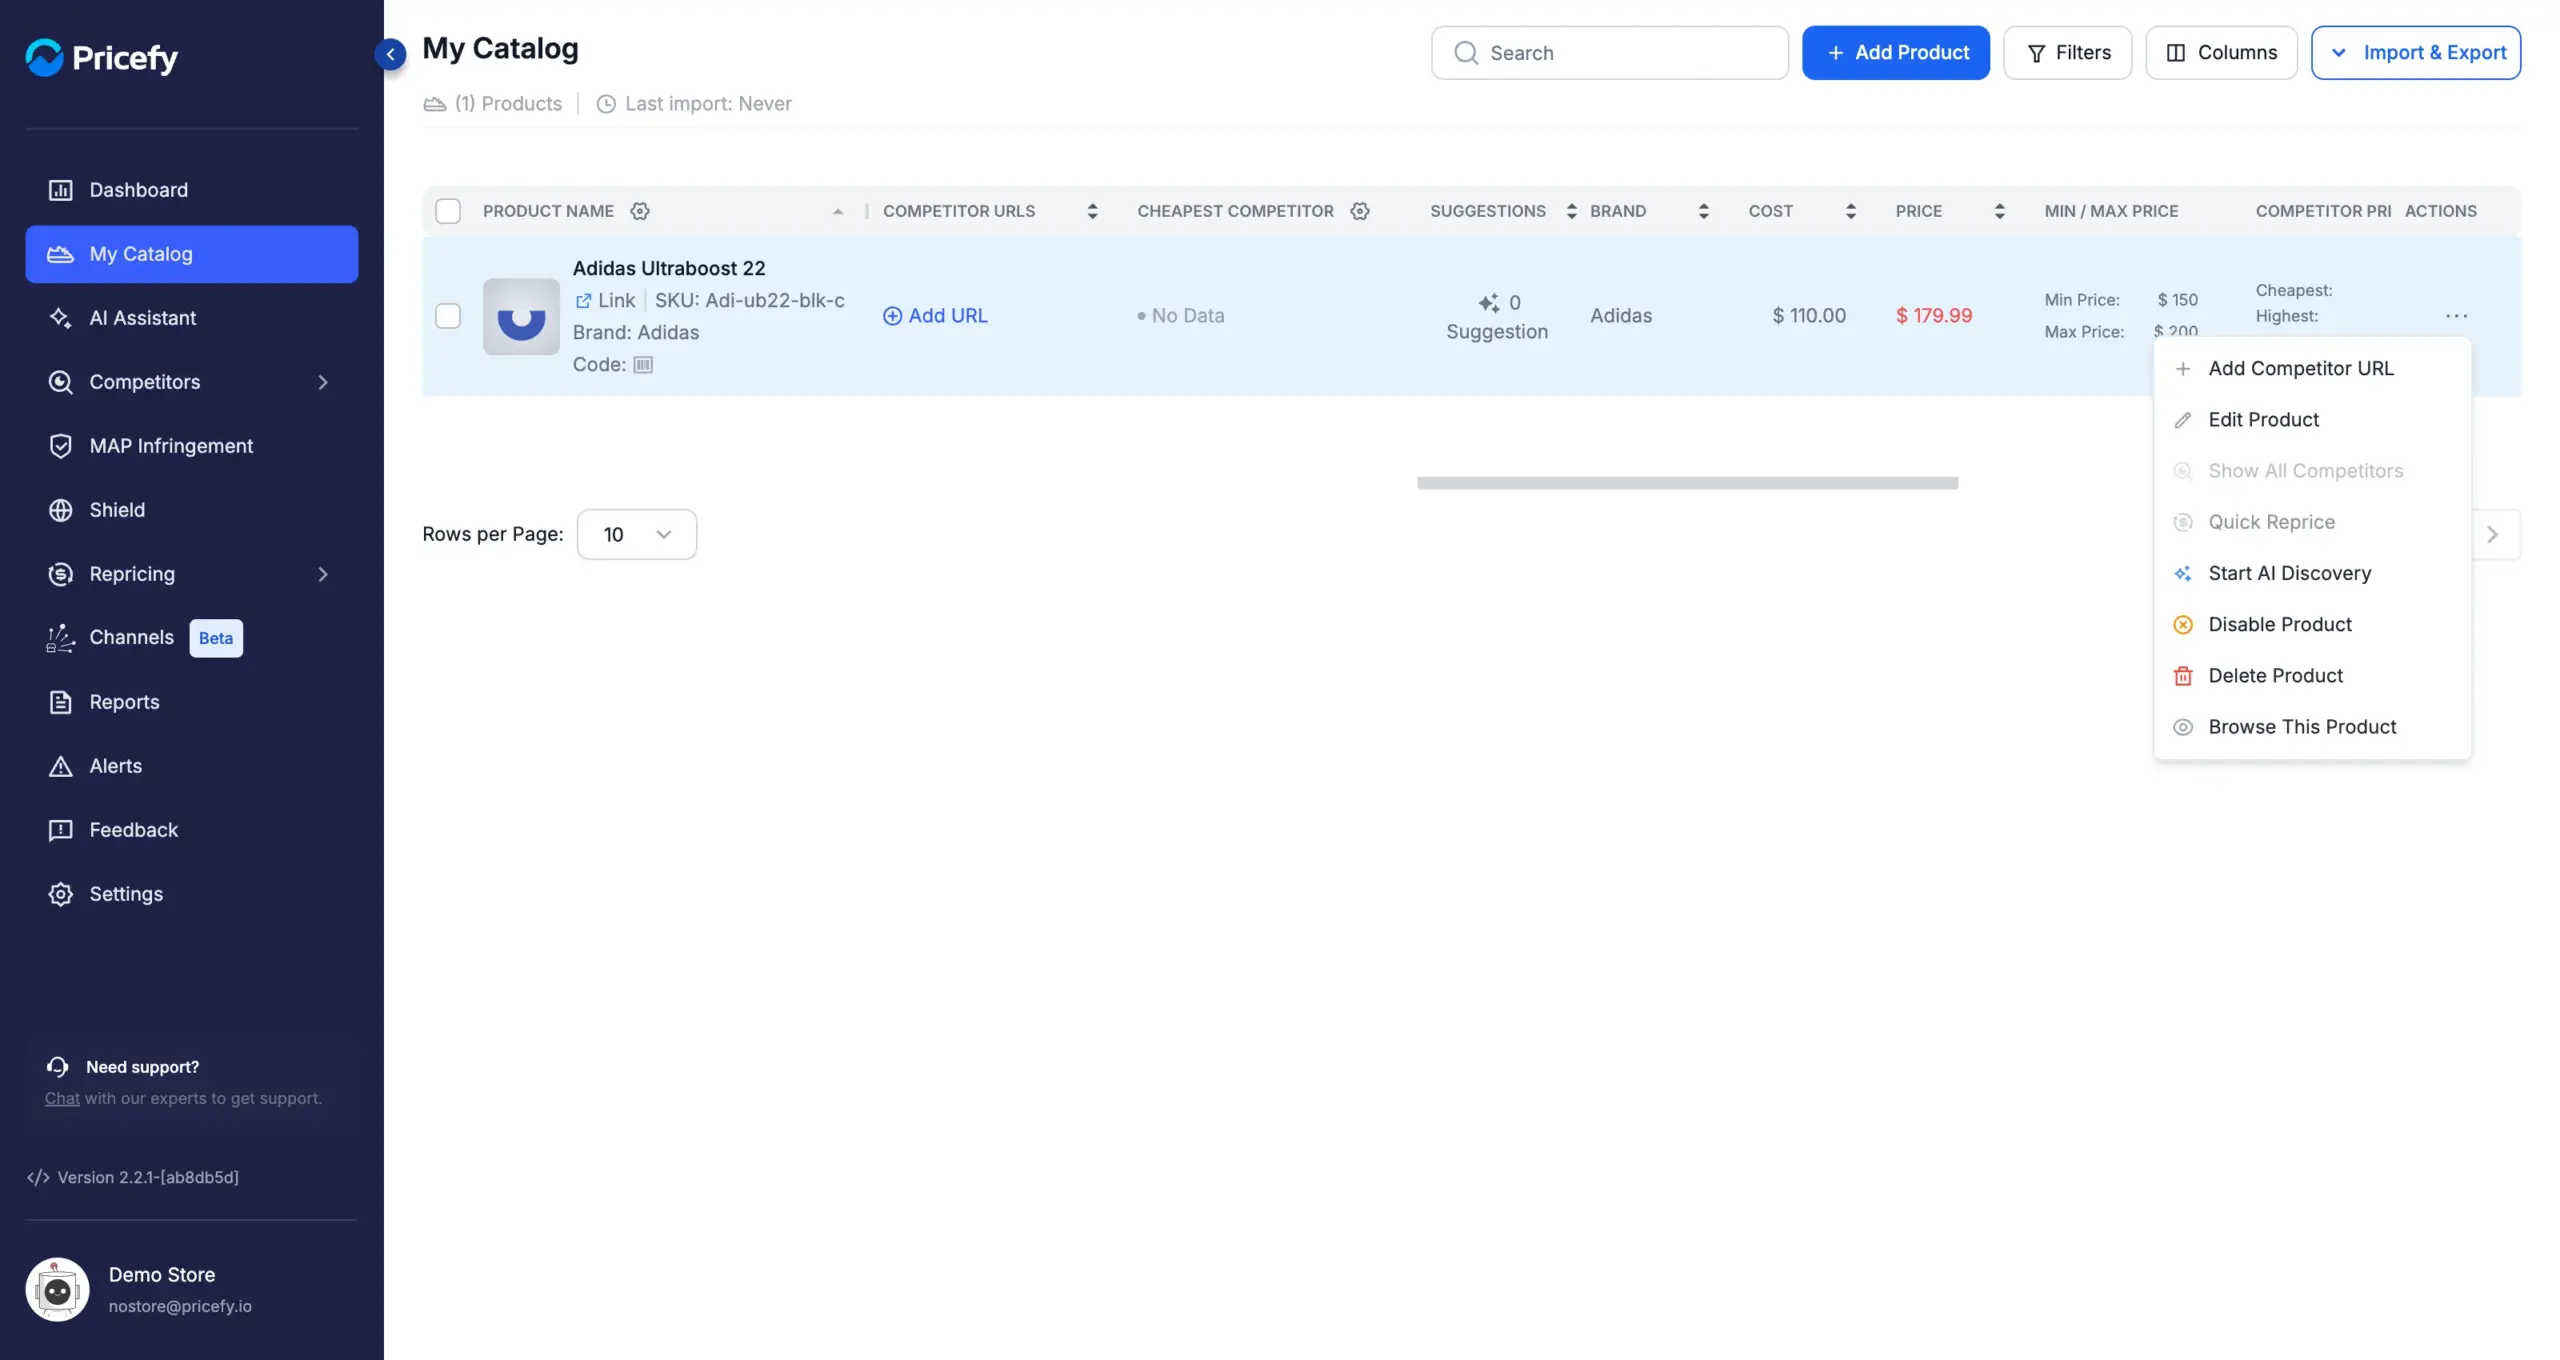Screen dimensions: 2560x1360
Task: Click the Pricefy logo
Action: [101, 57]
